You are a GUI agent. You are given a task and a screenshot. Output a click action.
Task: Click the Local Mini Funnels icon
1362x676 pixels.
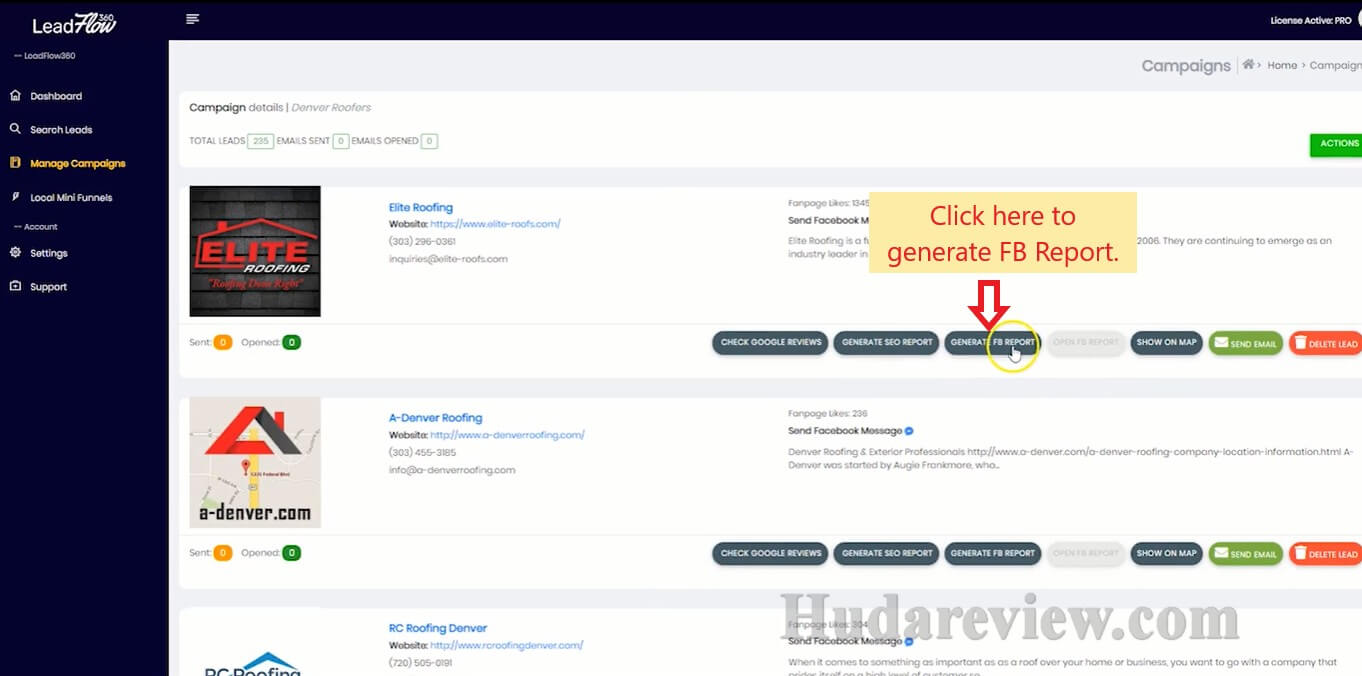[x=15, y=197]
